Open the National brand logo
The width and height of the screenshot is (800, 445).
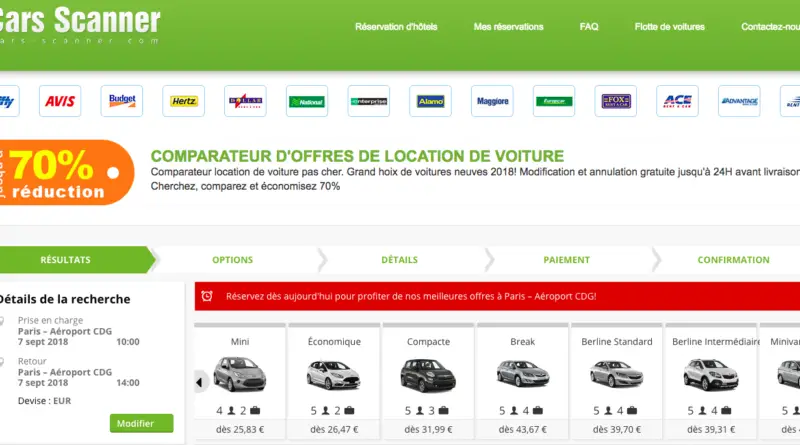(307, 101)
